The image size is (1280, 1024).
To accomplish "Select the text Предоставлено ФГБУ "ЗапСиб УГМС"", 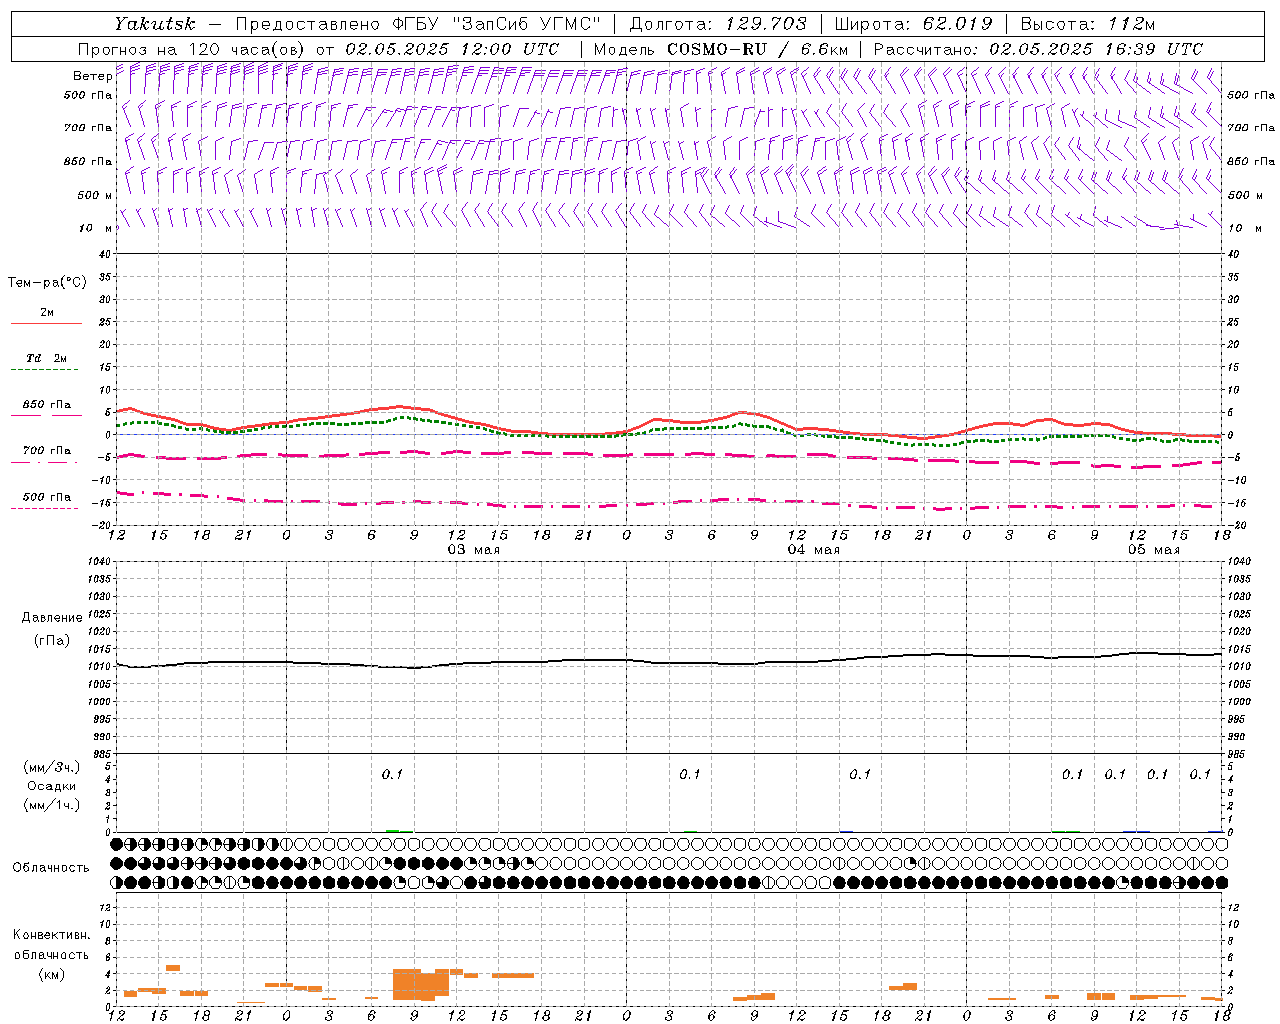I will (418, 24).
